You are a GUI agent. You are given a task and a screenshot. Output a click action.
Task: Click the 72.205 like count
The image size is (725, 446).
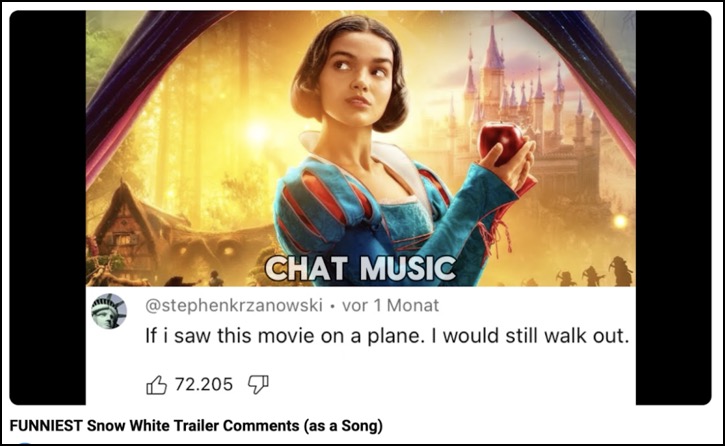click(x=204, y=384)
